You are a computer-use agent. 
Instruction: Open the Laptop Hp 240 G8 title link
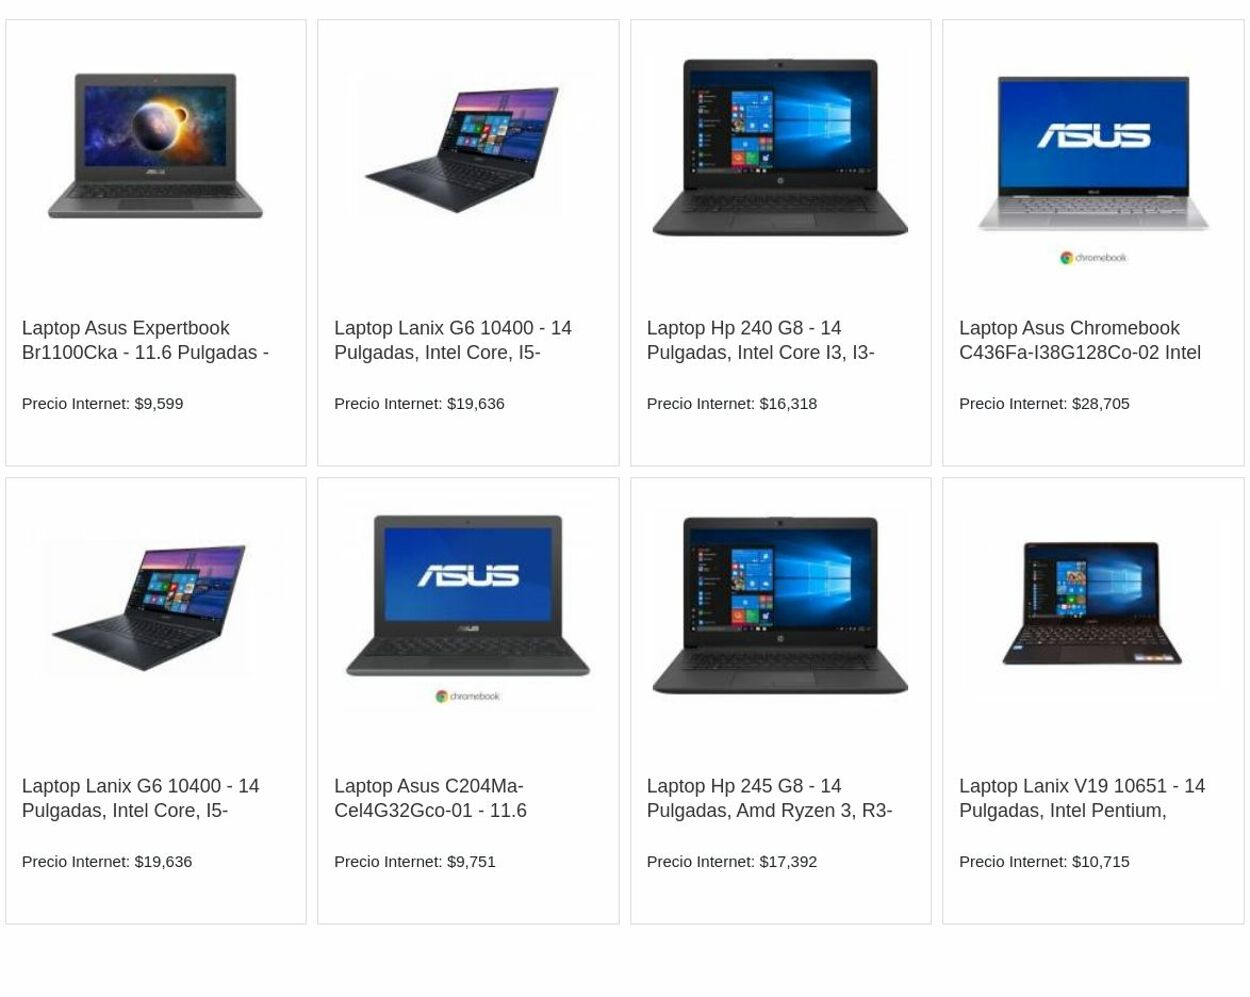[760, 340]
